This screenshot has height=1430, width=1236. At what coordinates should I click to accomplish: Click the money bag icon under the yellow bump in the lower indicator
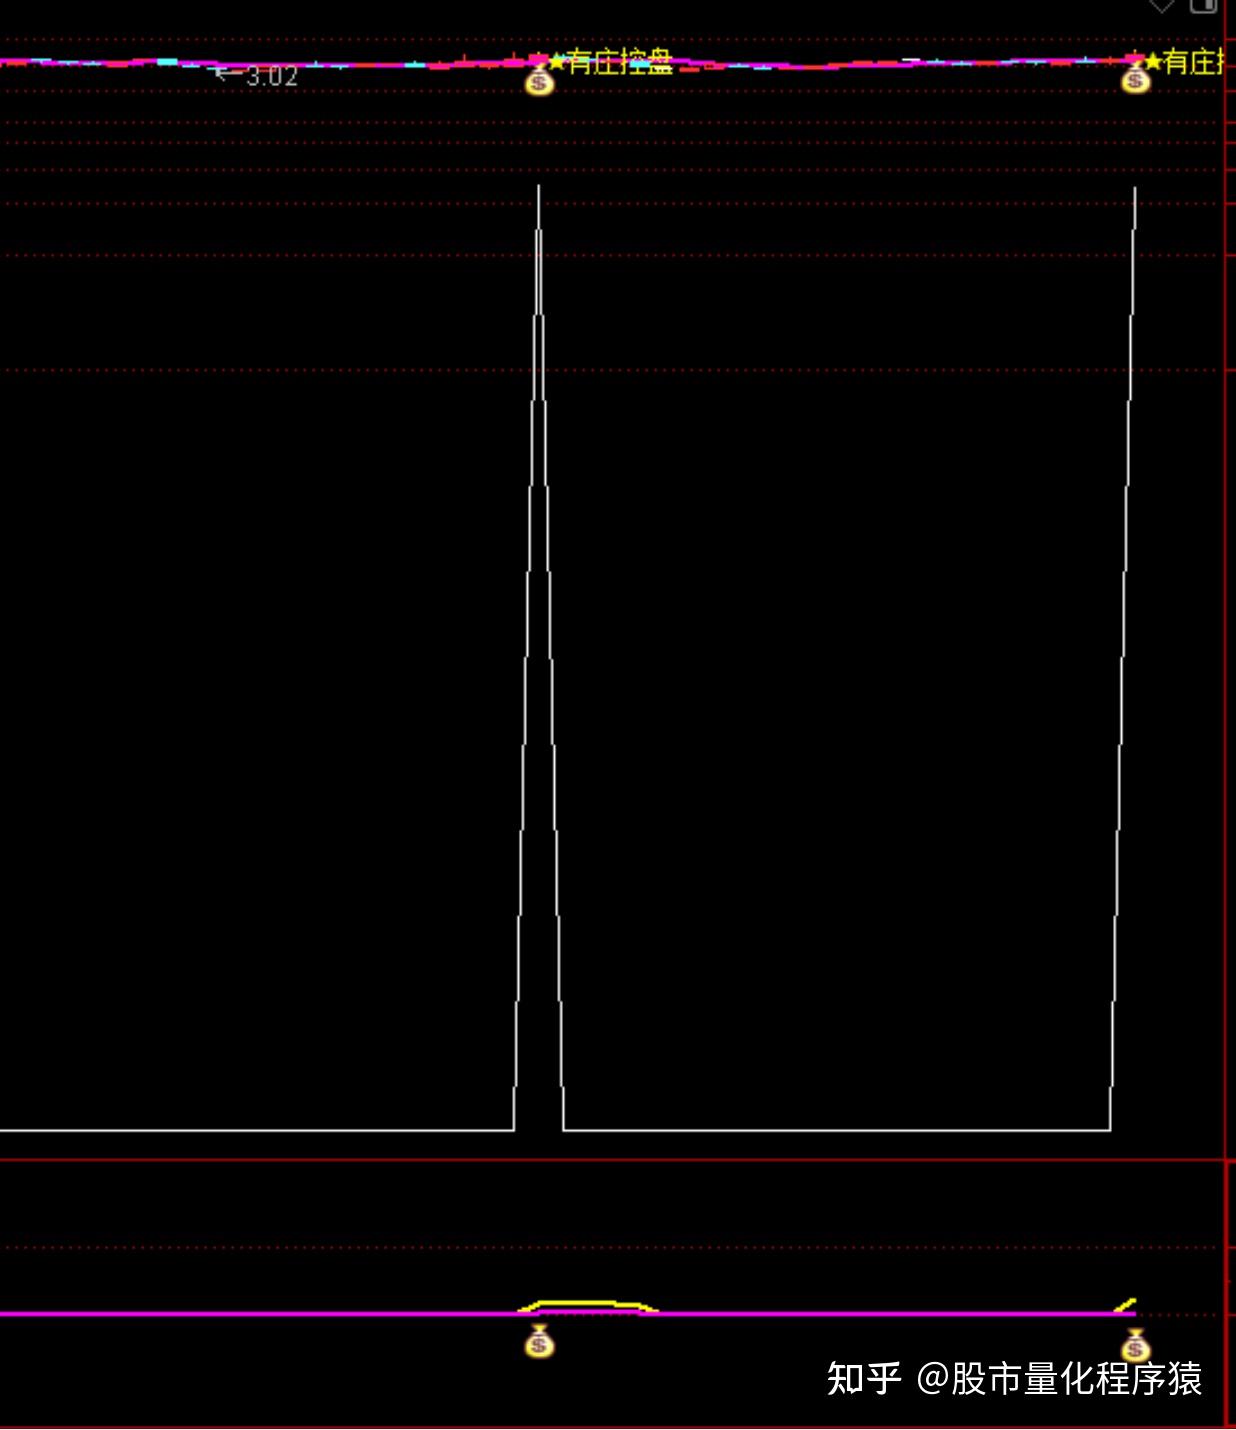click(539, 1341)
